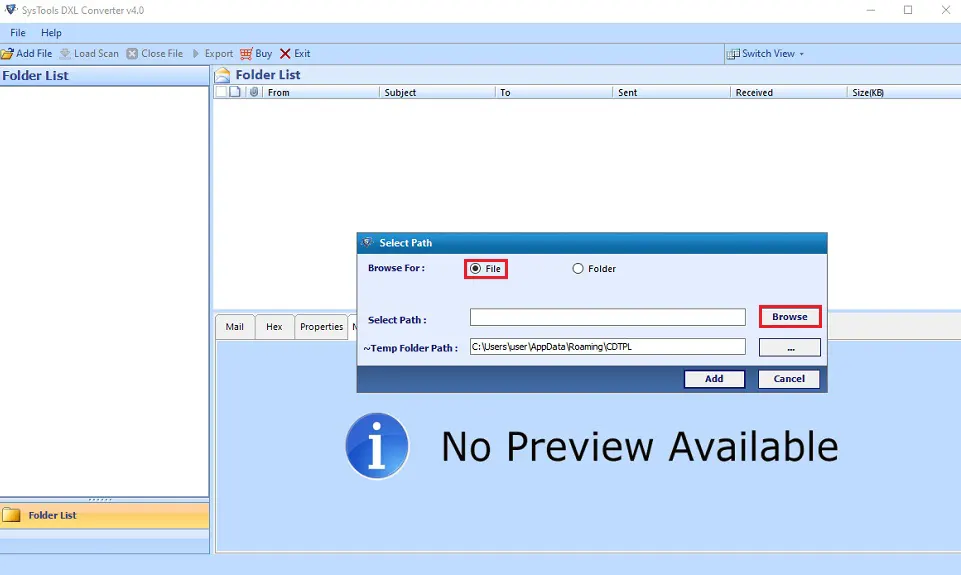The image size is (961, 575).
Task: Switch to the Properties tab
Action: pyautogui.click(x=321, y=327)
